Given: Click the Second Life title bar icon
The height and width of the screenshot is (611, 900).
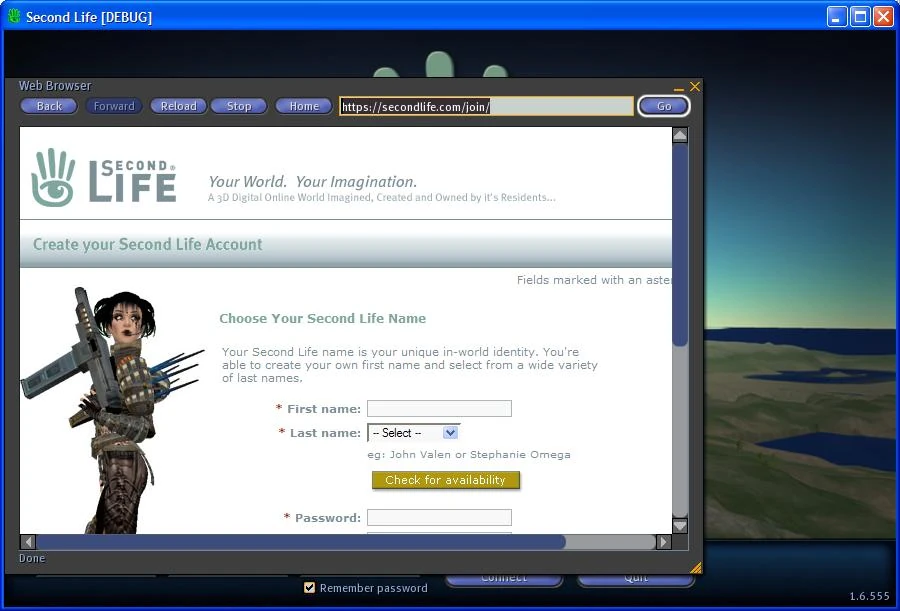Looking at the screenshot, I should point(14,17).
